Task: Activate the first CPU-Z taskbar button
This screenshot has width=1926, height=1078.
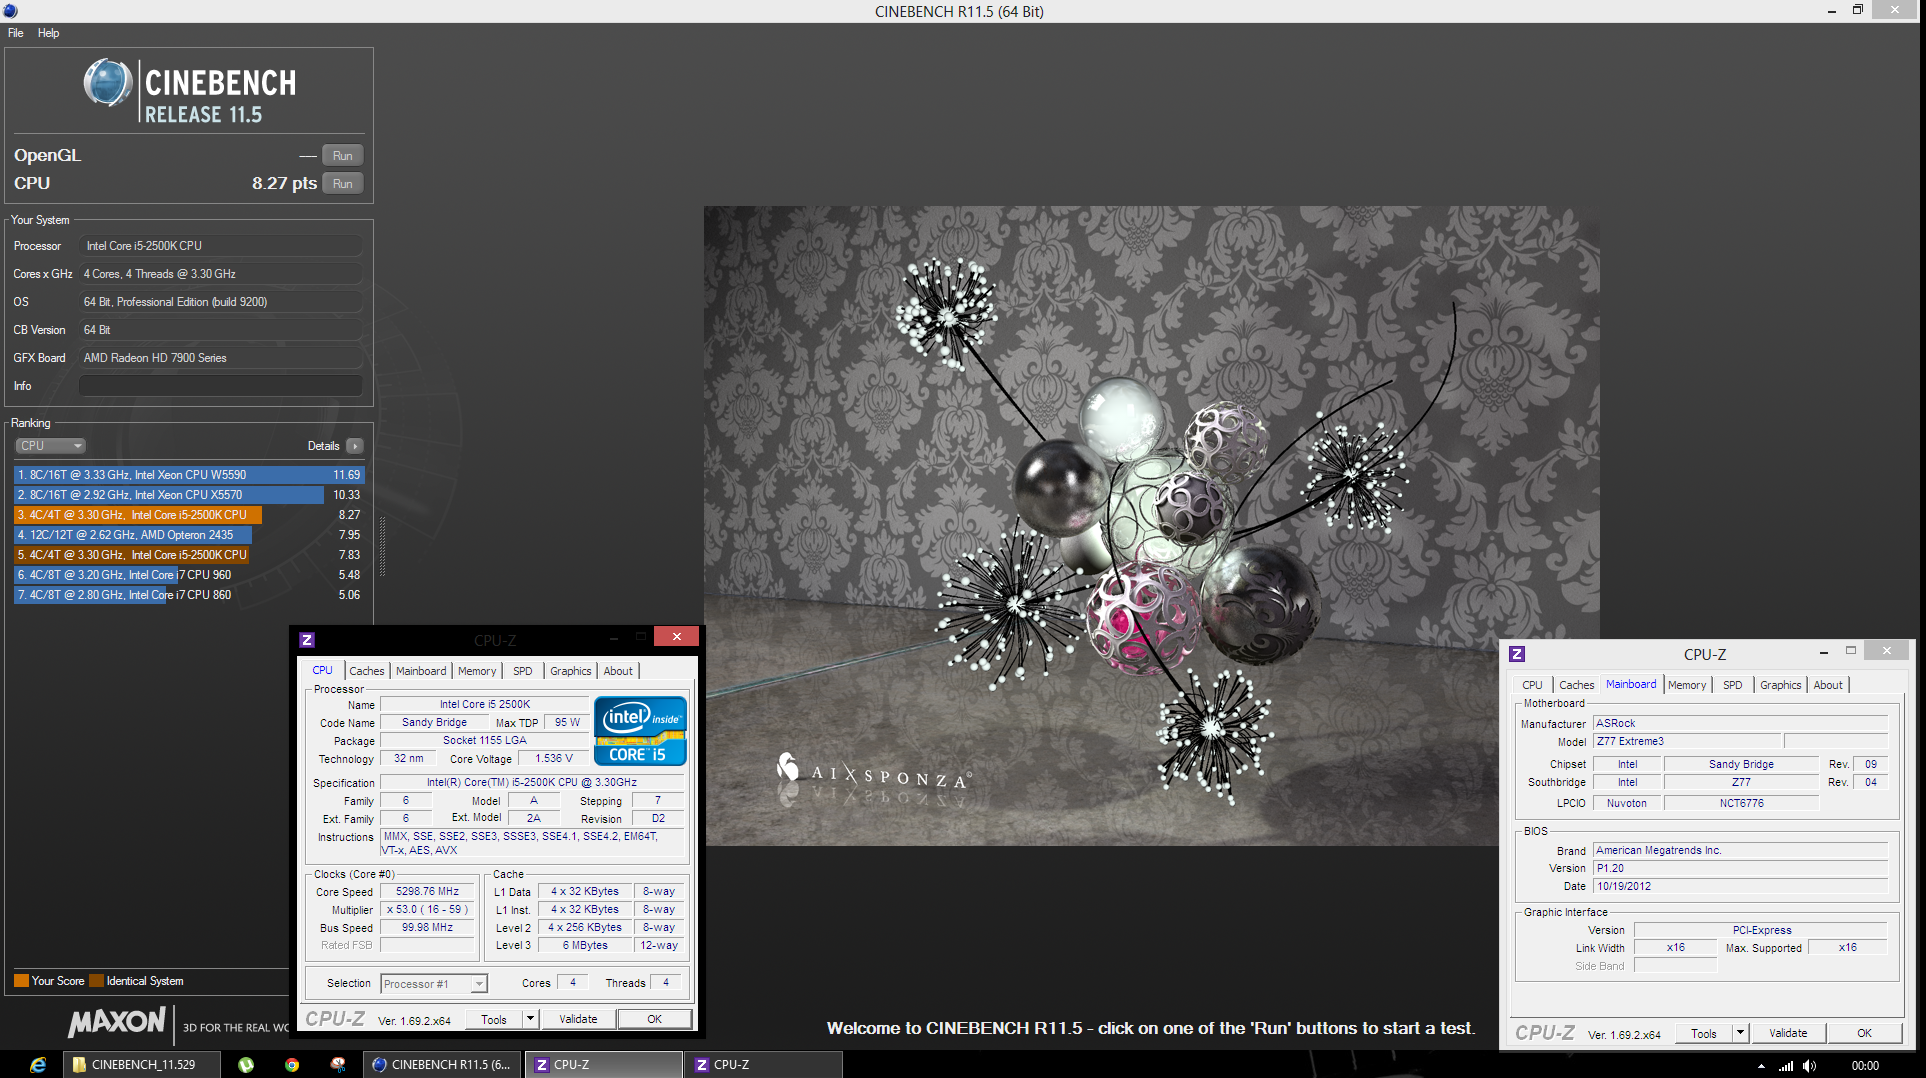Action: (x=604, y=1065)
